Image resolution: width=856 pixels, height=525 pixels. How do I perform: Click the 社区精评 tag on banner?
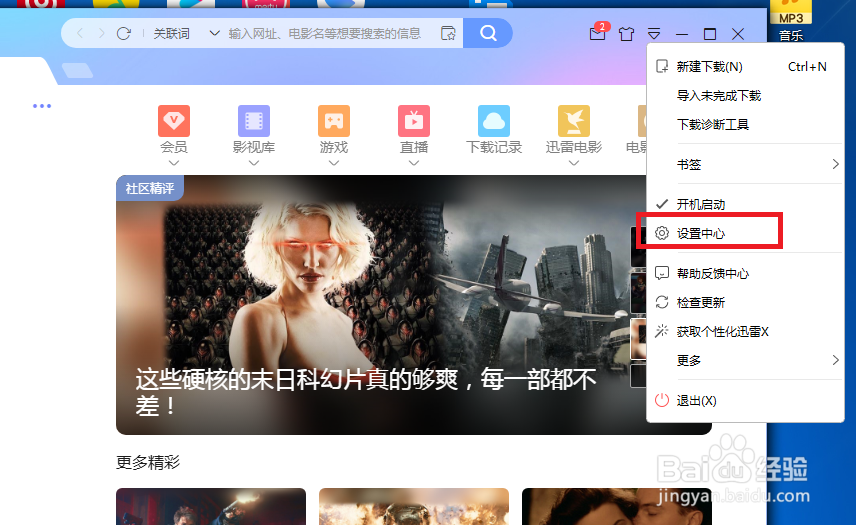150,188
